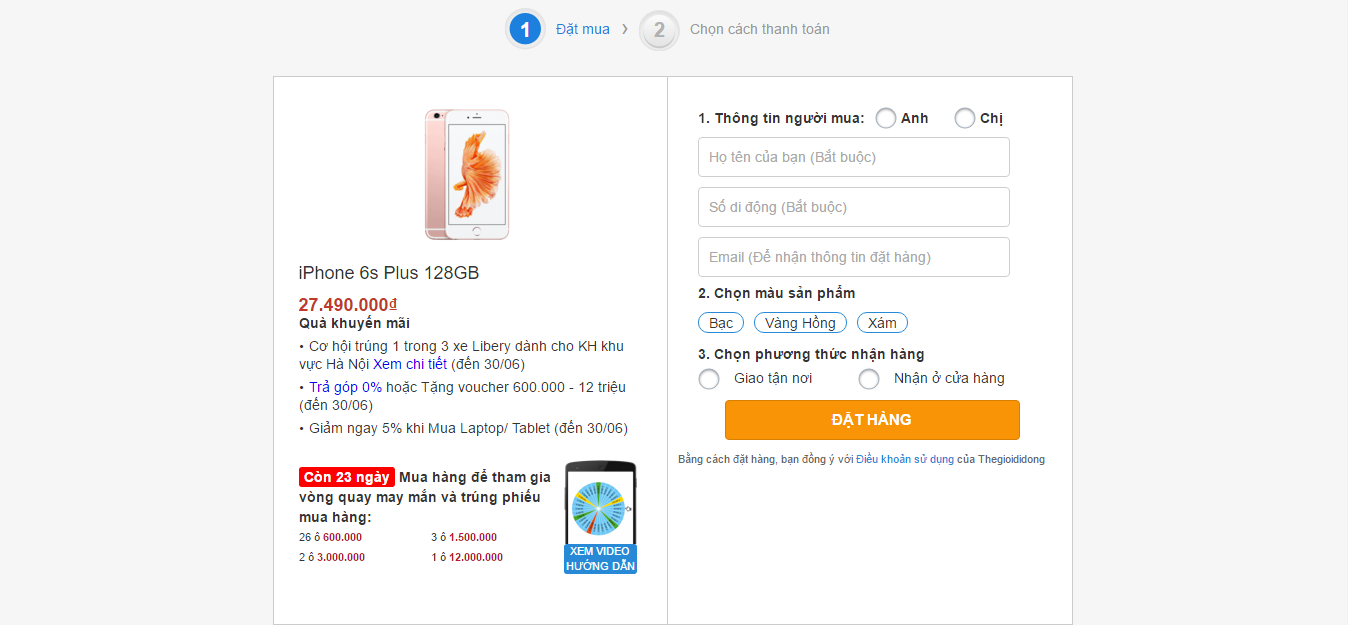This screenshot has width=1348, height=625.
Task: Pick the "Vàng Hồng" color option
Action: coord(800,323)
